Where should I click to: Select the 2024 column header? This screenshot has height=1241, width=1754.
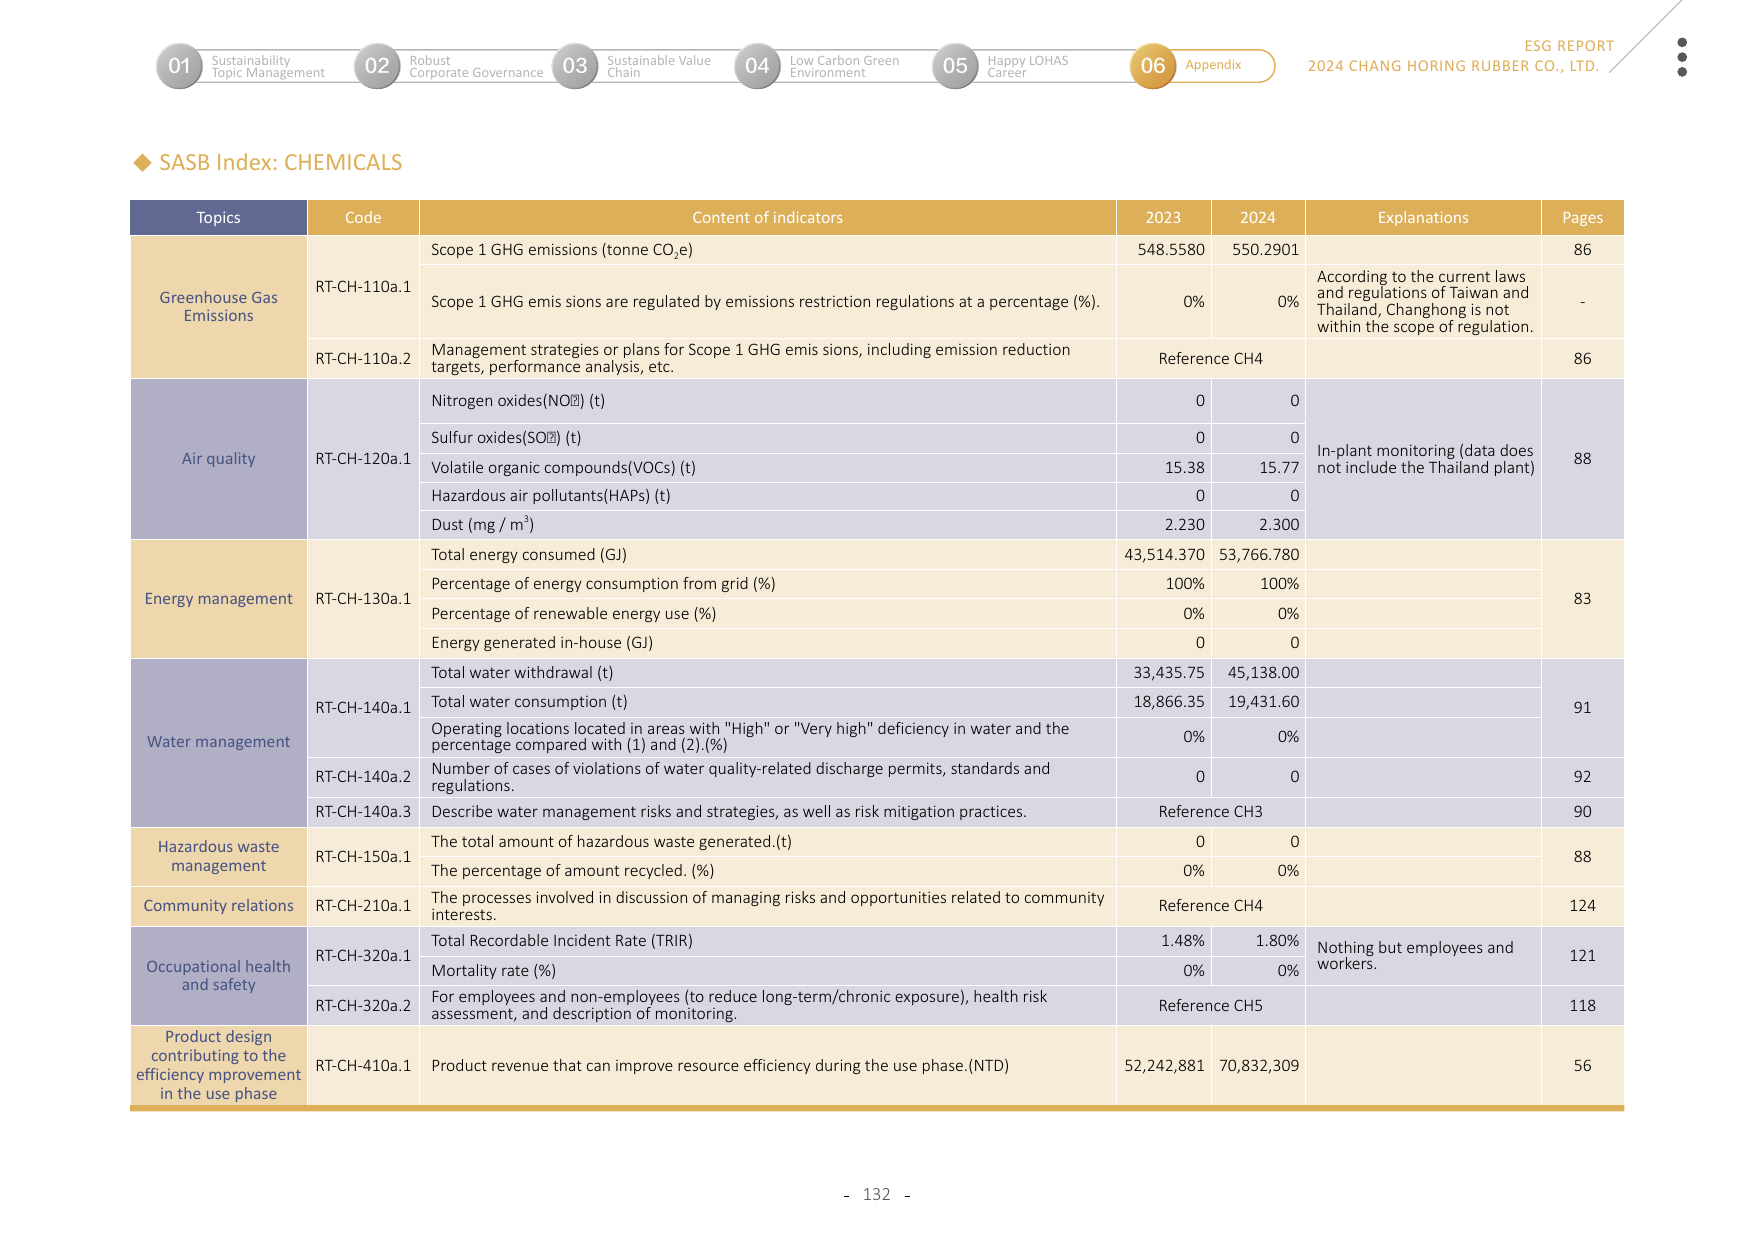[x=1258, y=218]
